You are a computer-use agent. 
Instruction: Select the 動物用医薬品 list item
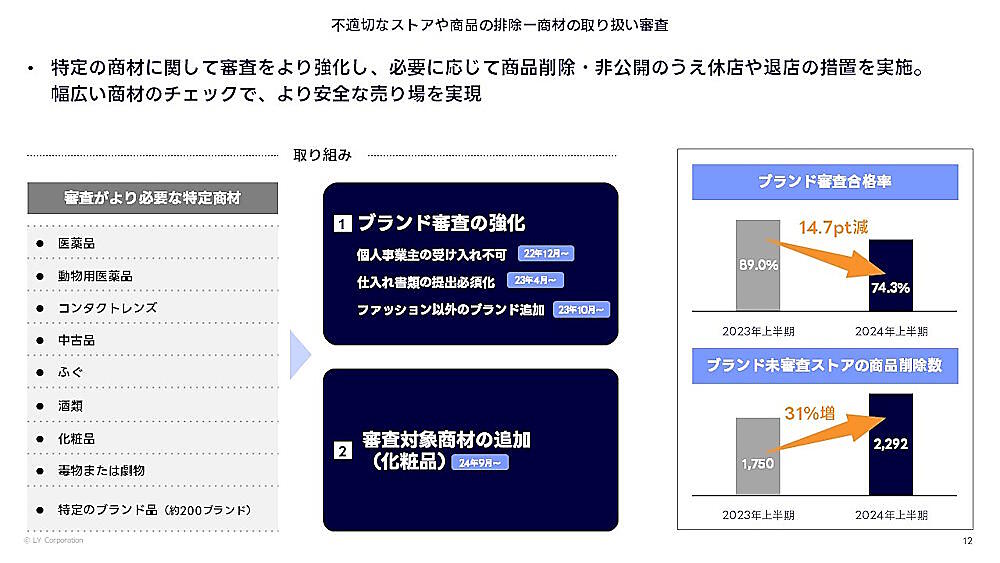(95, 276)
